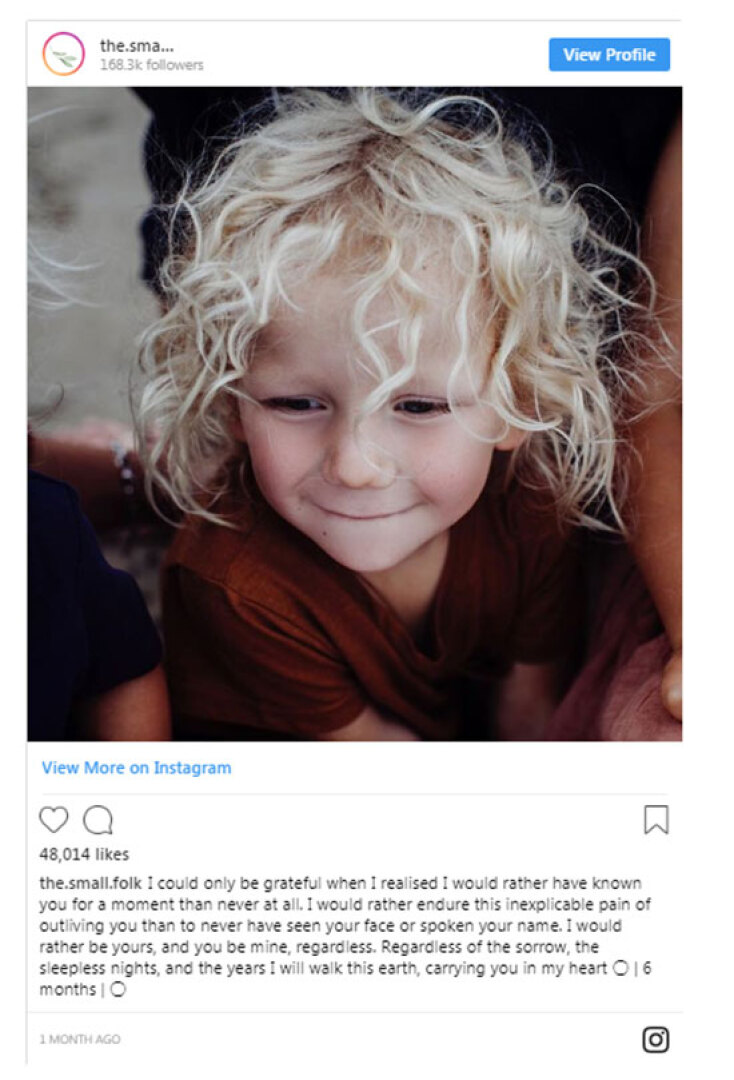734x1080 pixels.
Task: Click the child's curly blonde hair in photo
Action: click(386, 227)
